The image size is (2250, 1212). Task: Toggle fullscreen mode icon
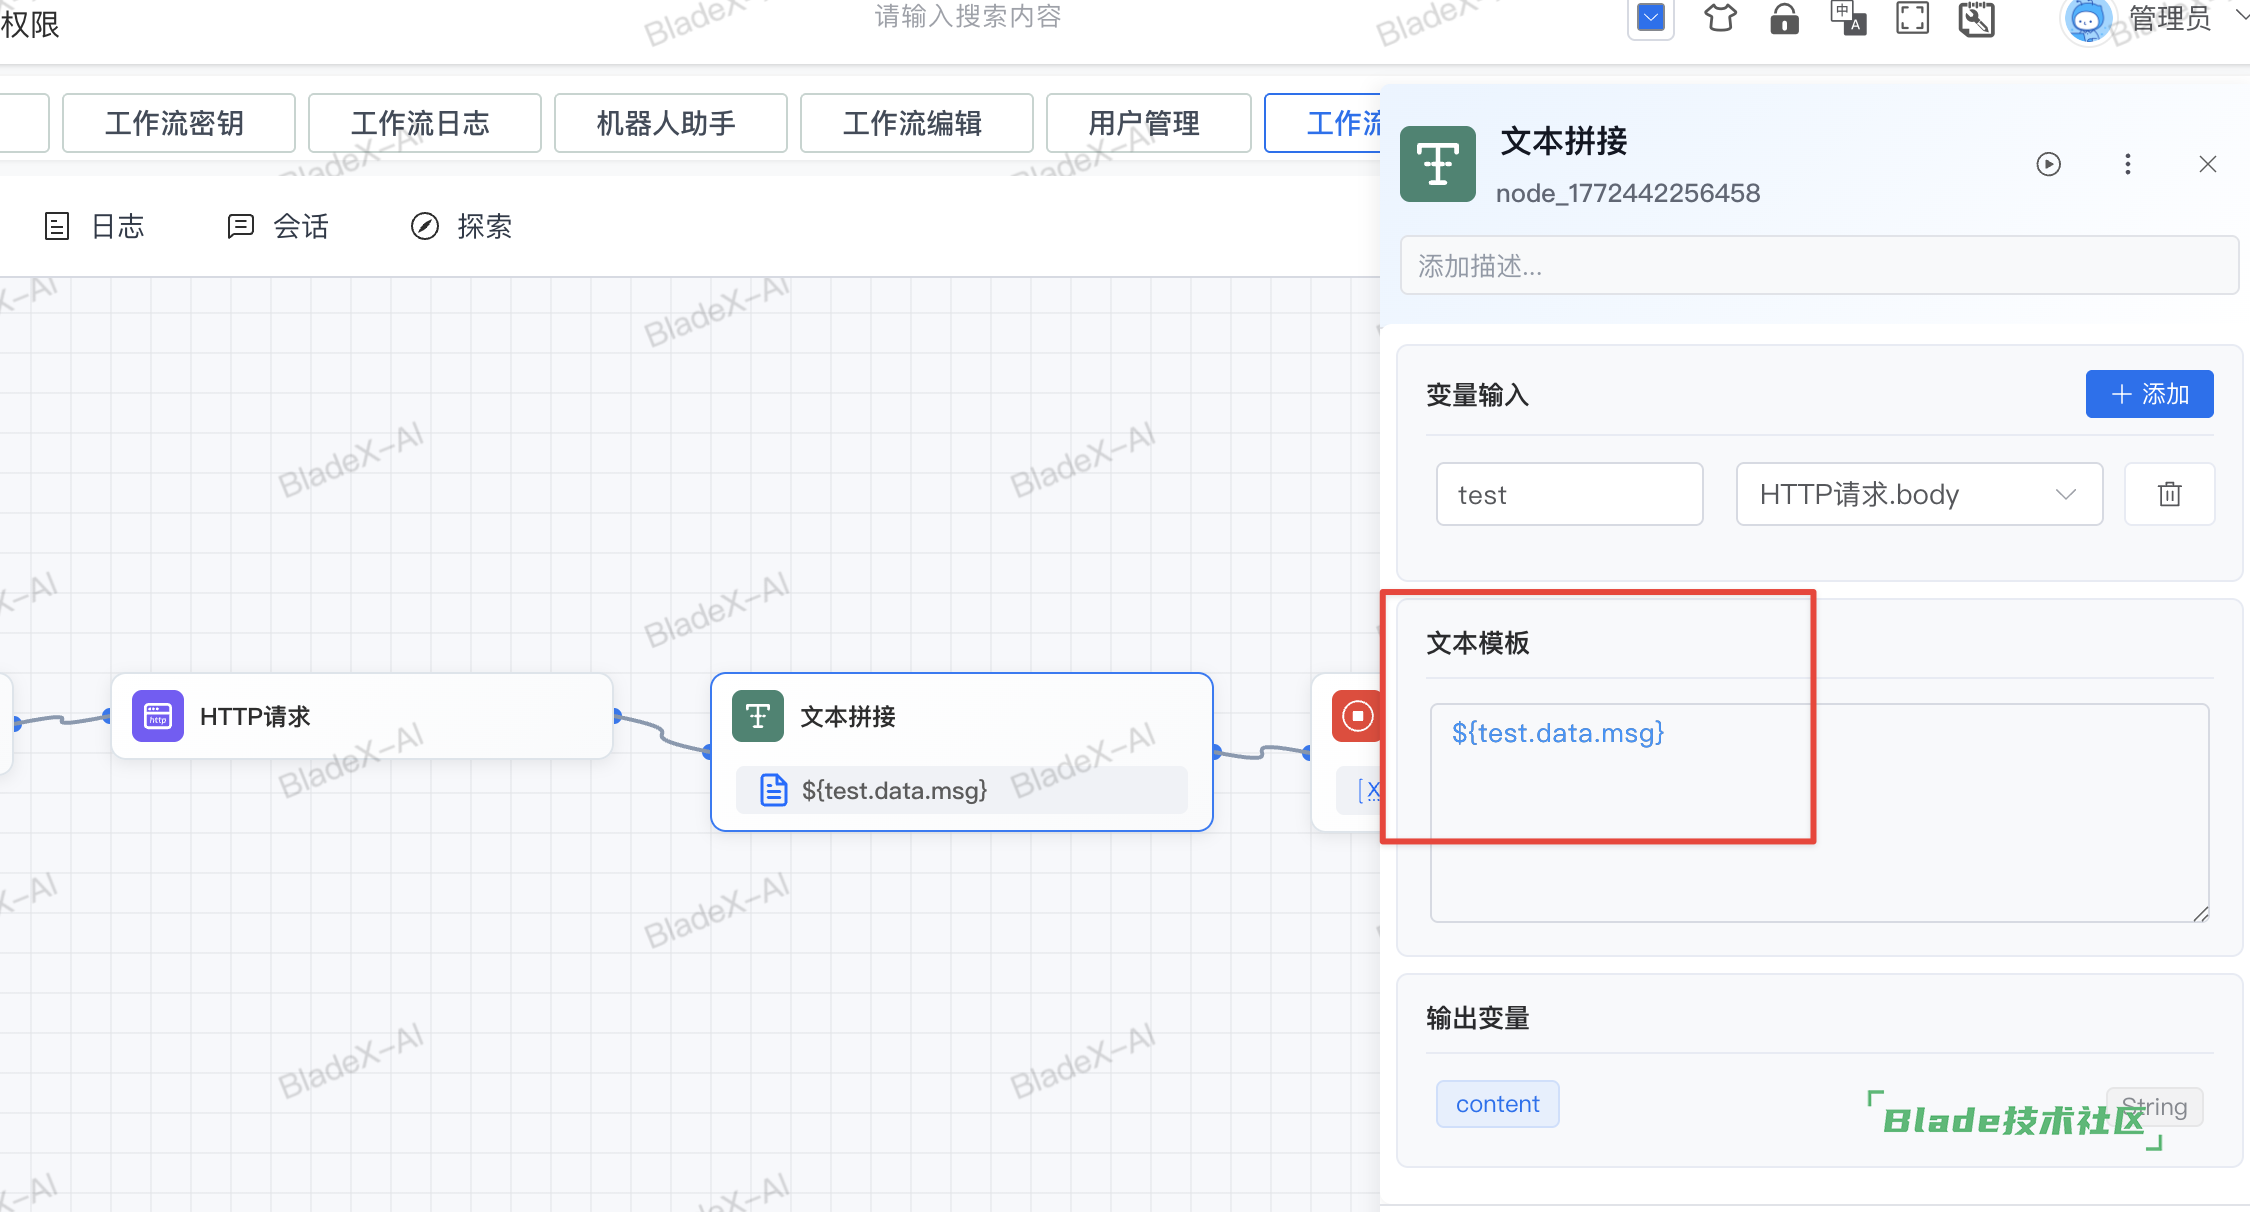[x=1912, y=18]
